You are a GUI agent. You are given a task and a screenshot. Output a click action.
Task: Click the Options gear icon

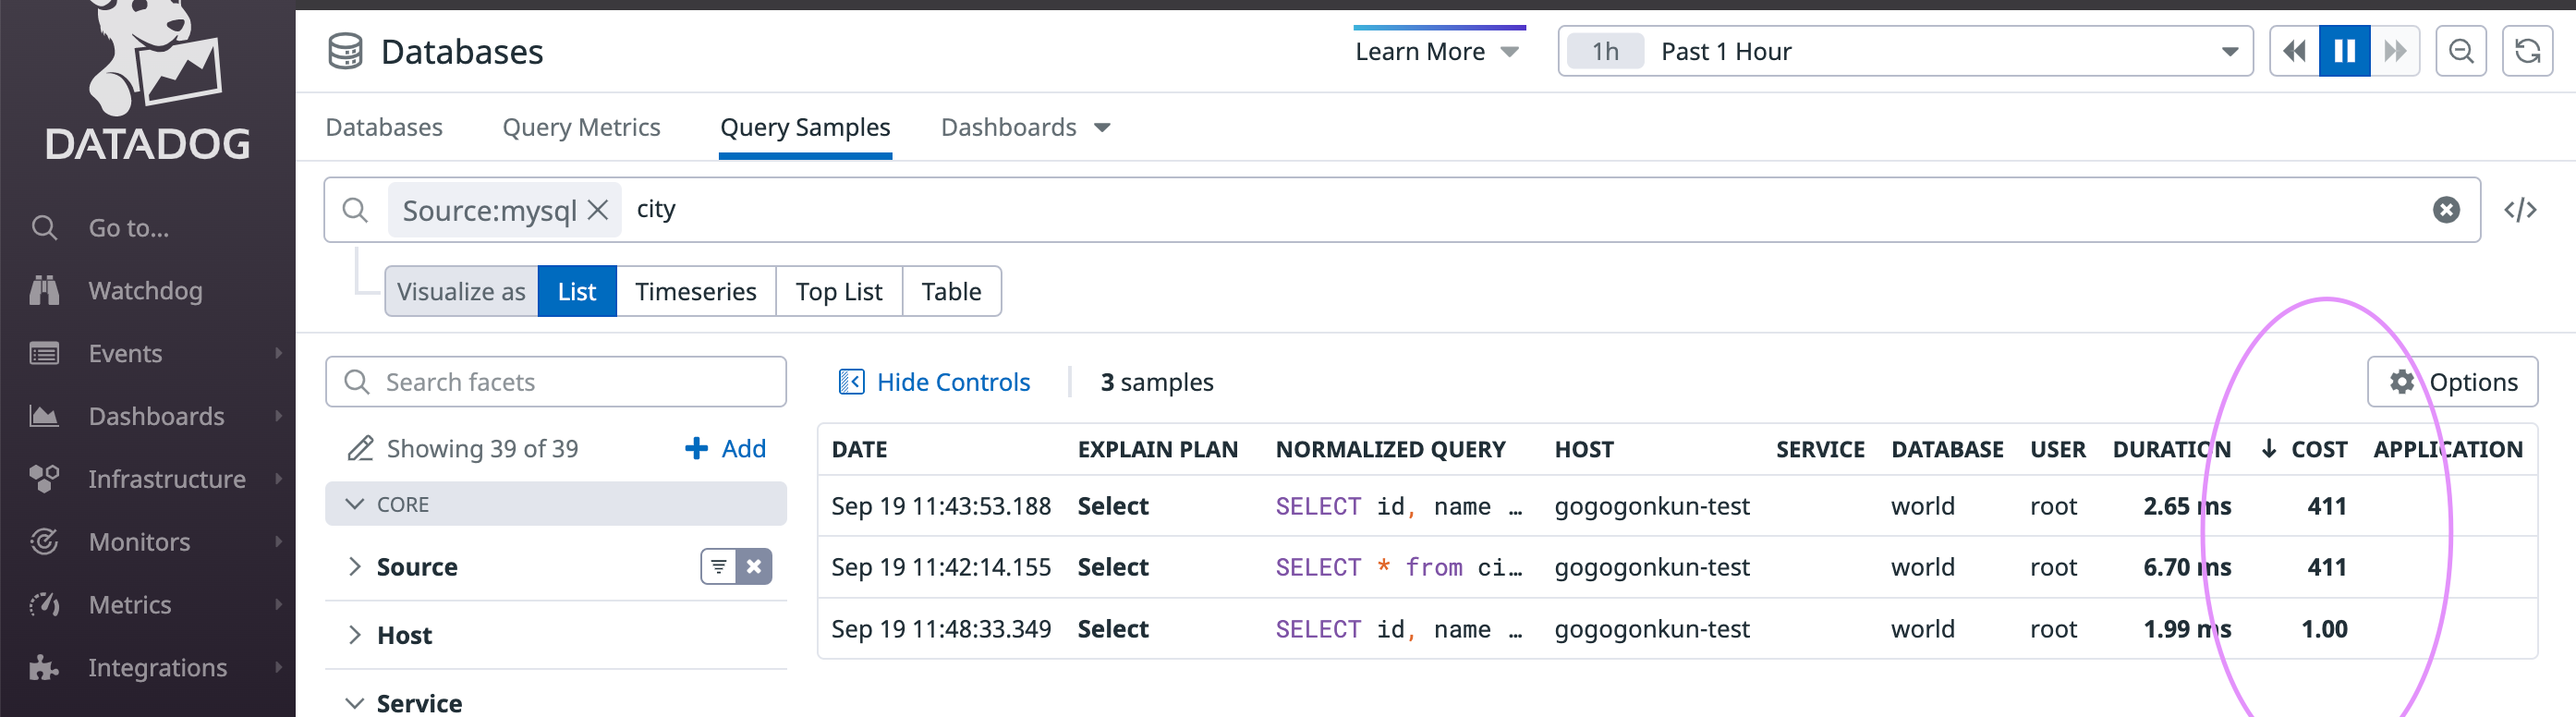[2402, 382]
